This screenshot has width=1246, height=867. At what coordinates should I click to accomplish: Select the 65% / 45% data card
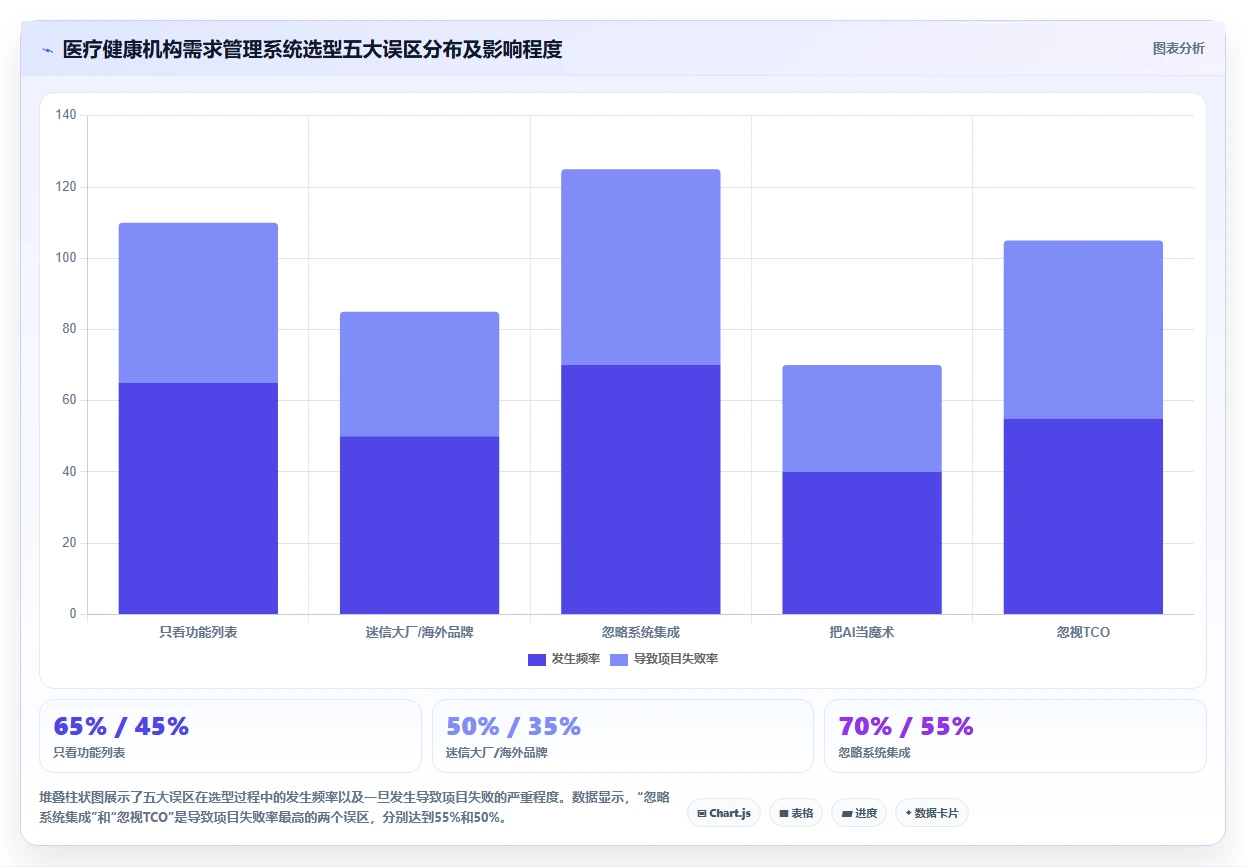tap(230, 736)
